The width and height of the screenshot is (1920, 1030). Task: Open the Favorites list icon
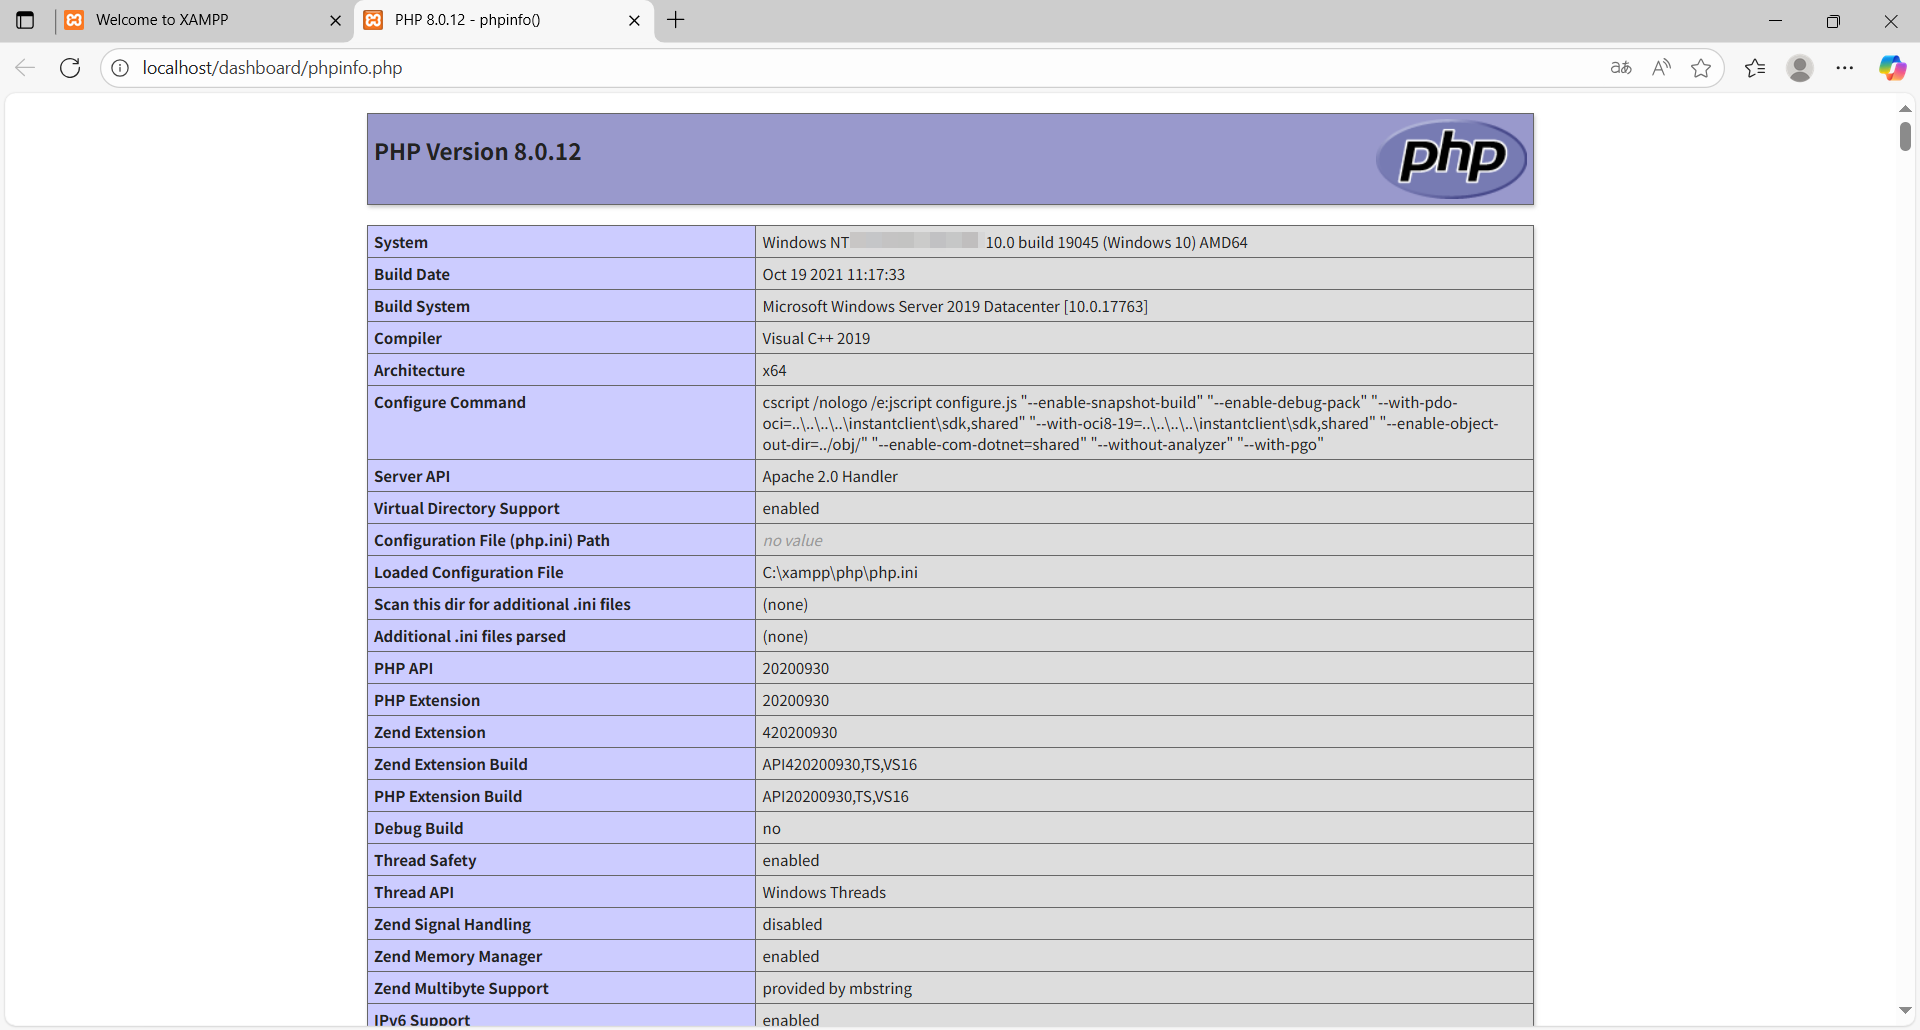[1755, 68]
